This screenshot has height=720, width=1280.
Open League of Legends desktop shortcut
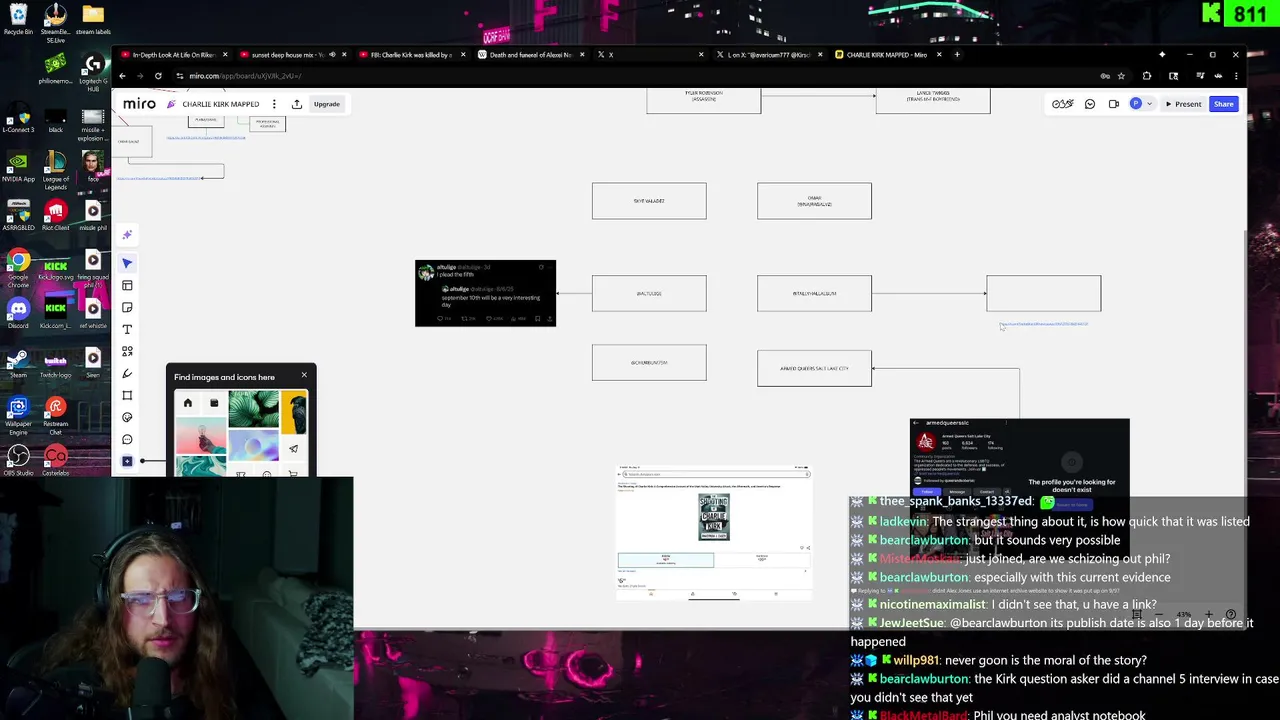[55, 168]
